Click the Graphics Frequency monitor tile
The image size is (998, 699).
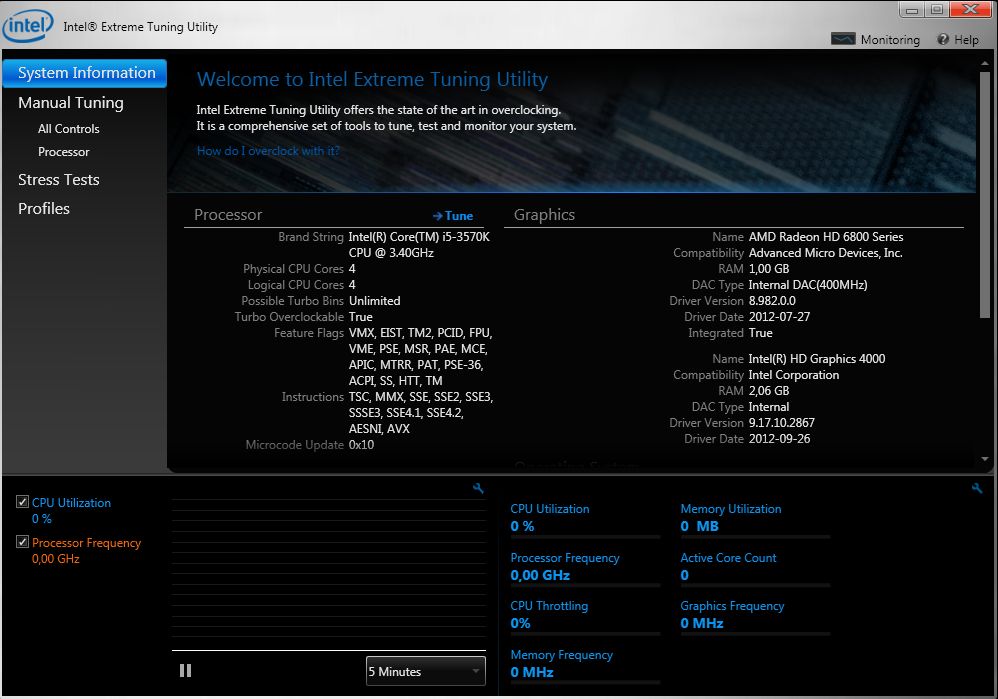pos(755,615)
